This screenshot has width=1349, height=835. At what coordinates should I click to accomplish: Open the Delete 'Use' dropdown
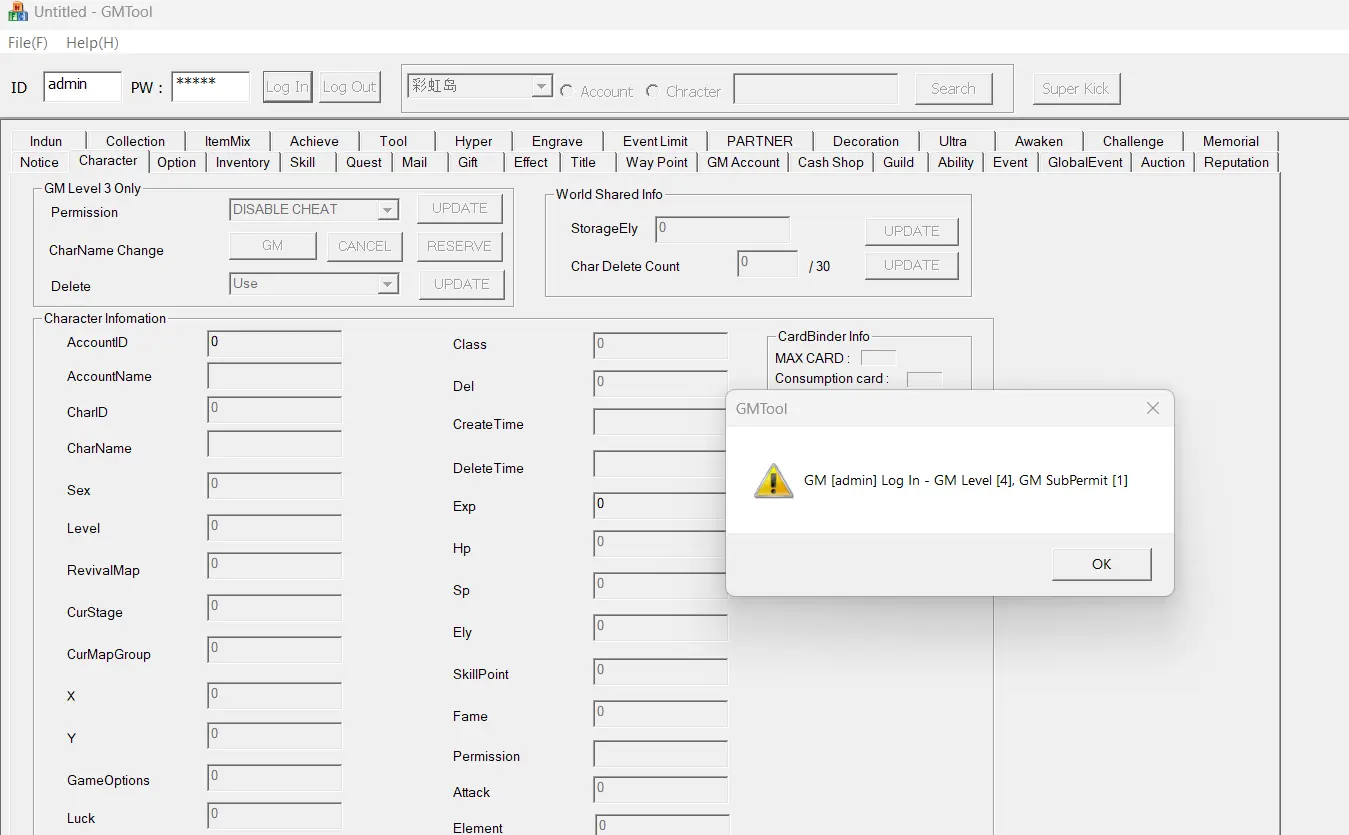[x=388, y=285]
